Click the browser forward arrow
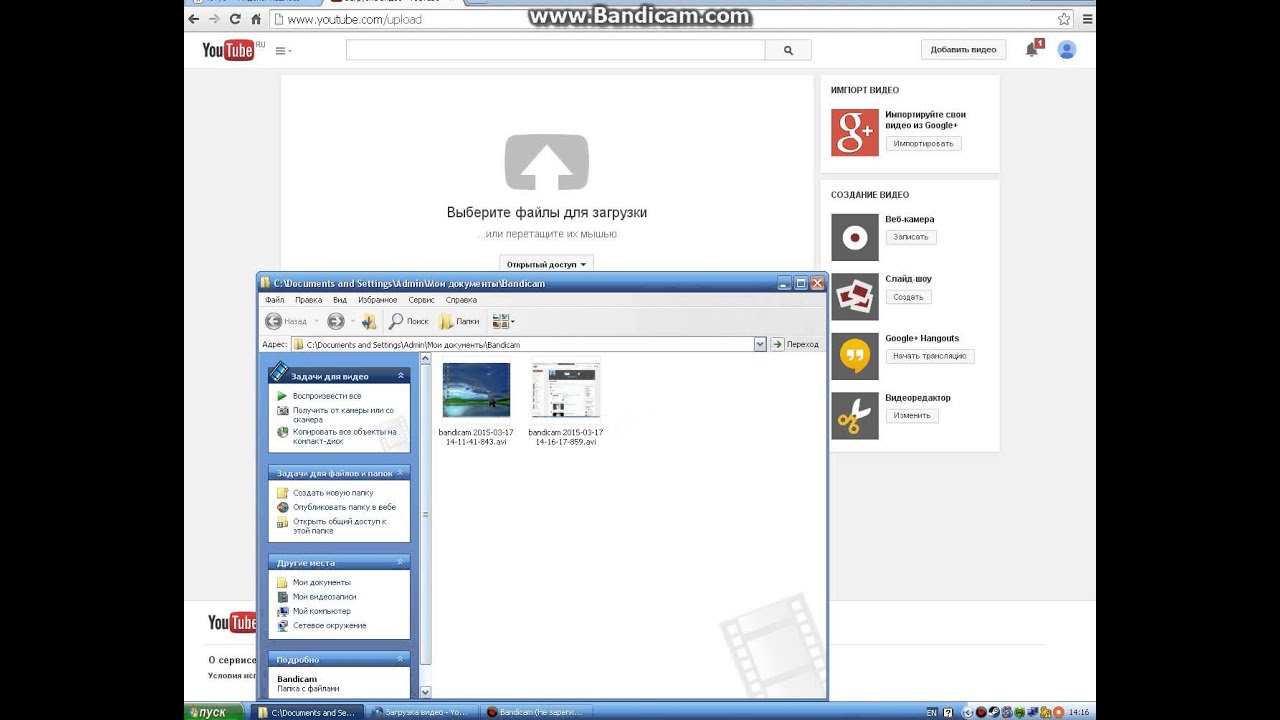 (x=214, y=19)
